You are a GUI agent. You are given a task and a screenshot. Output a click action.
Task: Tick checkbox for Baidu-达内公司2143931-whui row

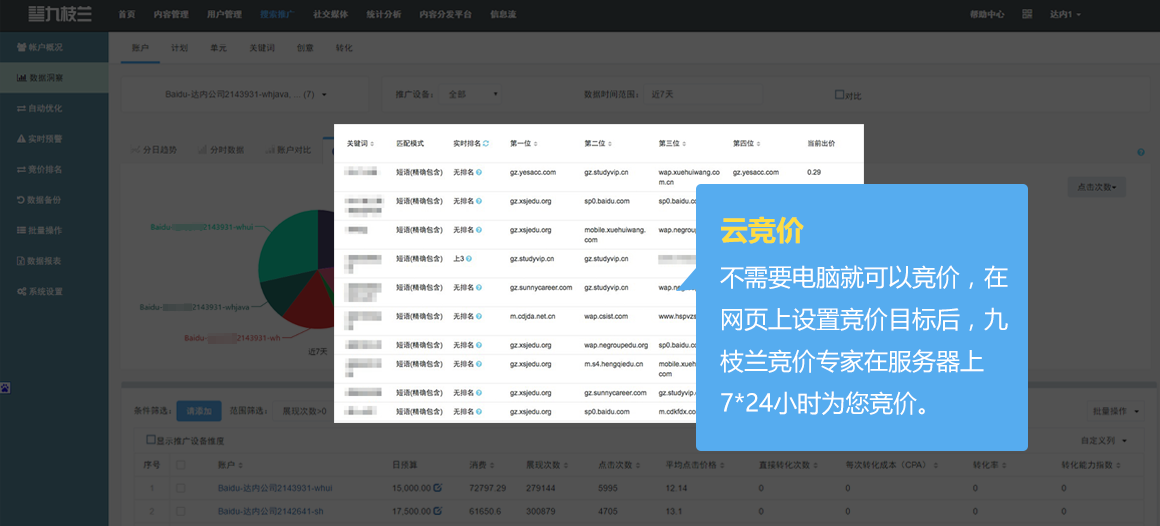click(x=181, y=488)
